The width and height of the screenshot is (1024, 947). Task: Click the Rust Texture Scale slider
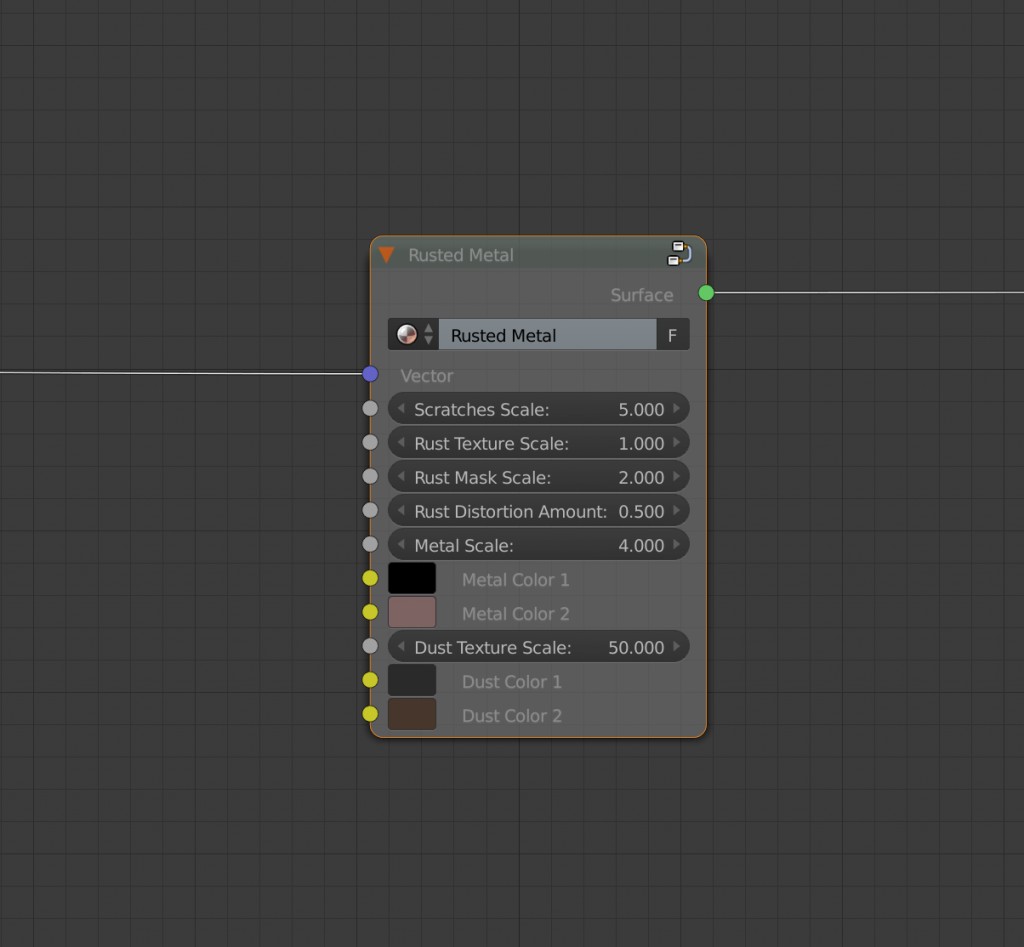coord(538,442)
